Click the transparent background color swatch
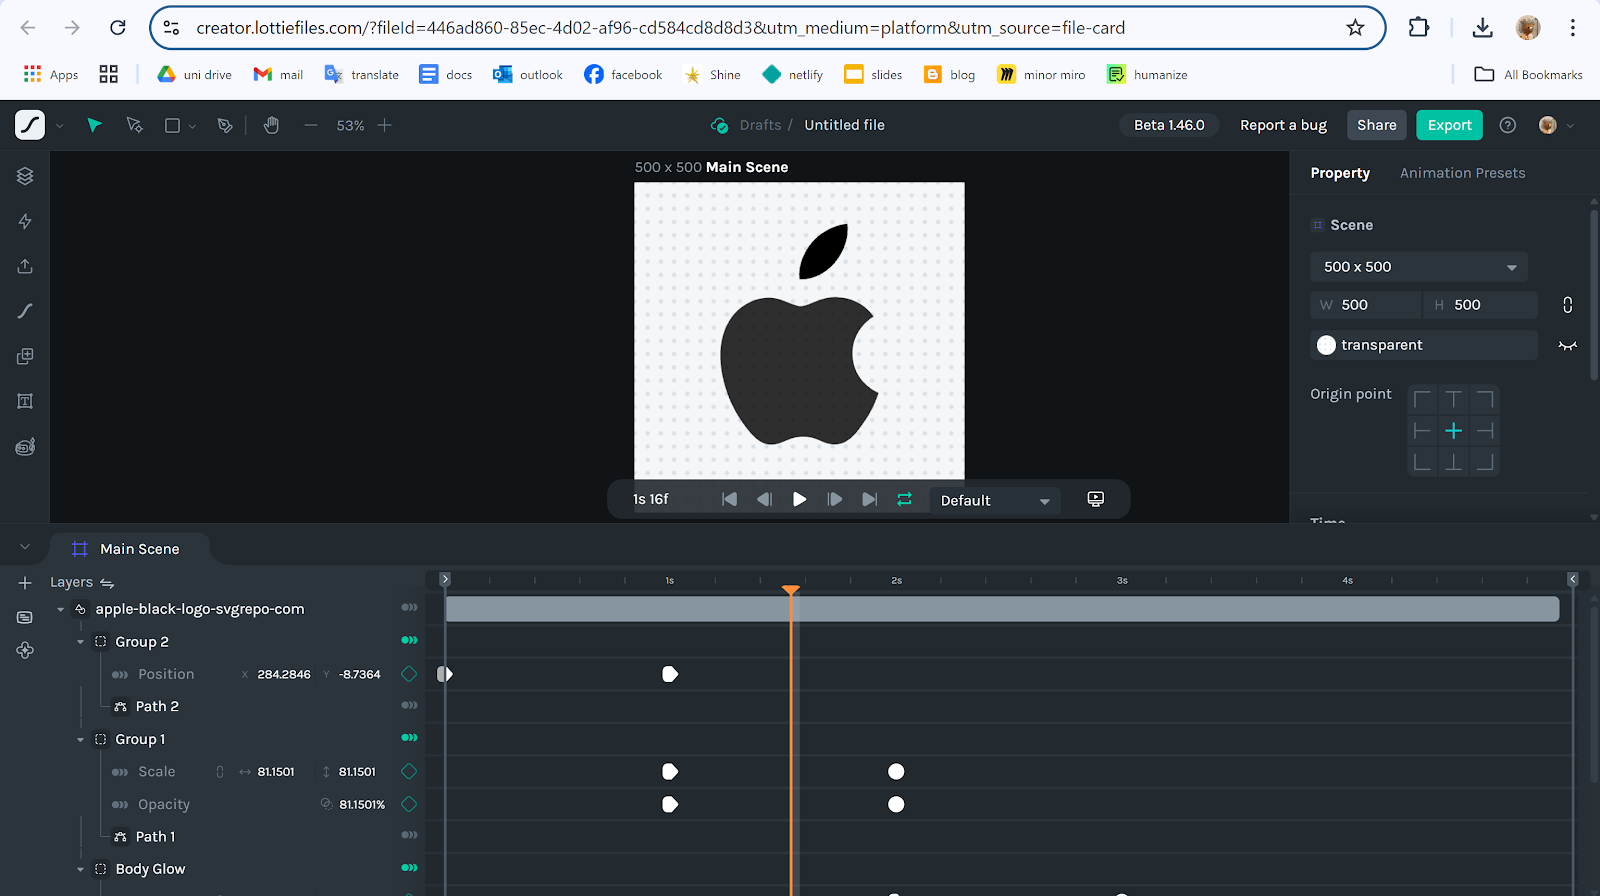This screenshot has width=1600, height=896. 1326,345
